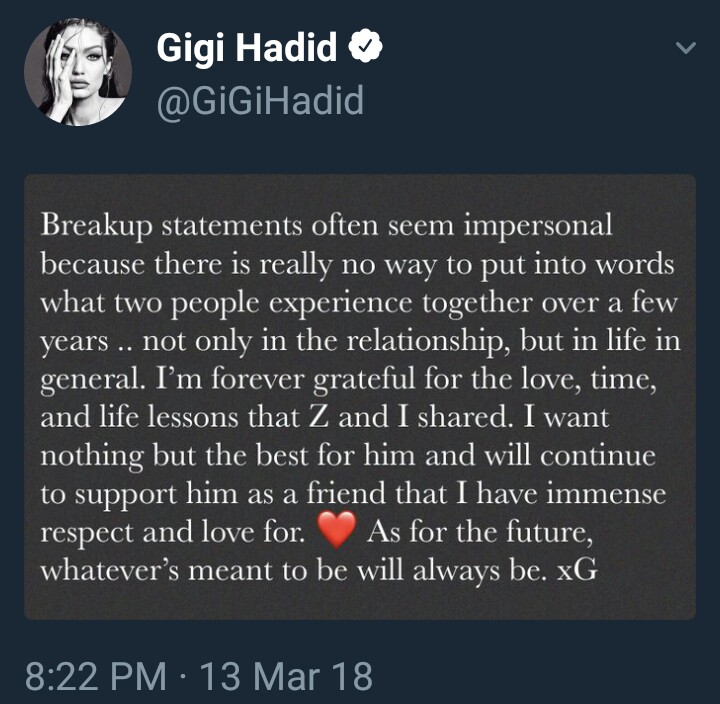Tap the line starting "to support him"
Screen dimensions: 720x704
(352, 494)
